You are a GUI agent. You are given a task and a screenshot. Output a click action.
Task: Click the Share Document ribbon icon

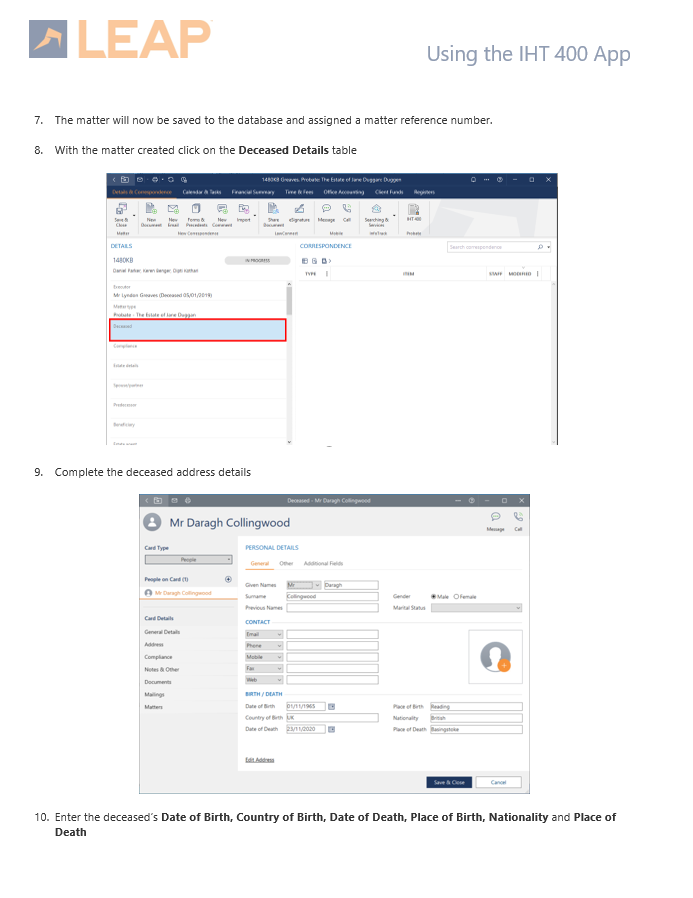point(273,210)
